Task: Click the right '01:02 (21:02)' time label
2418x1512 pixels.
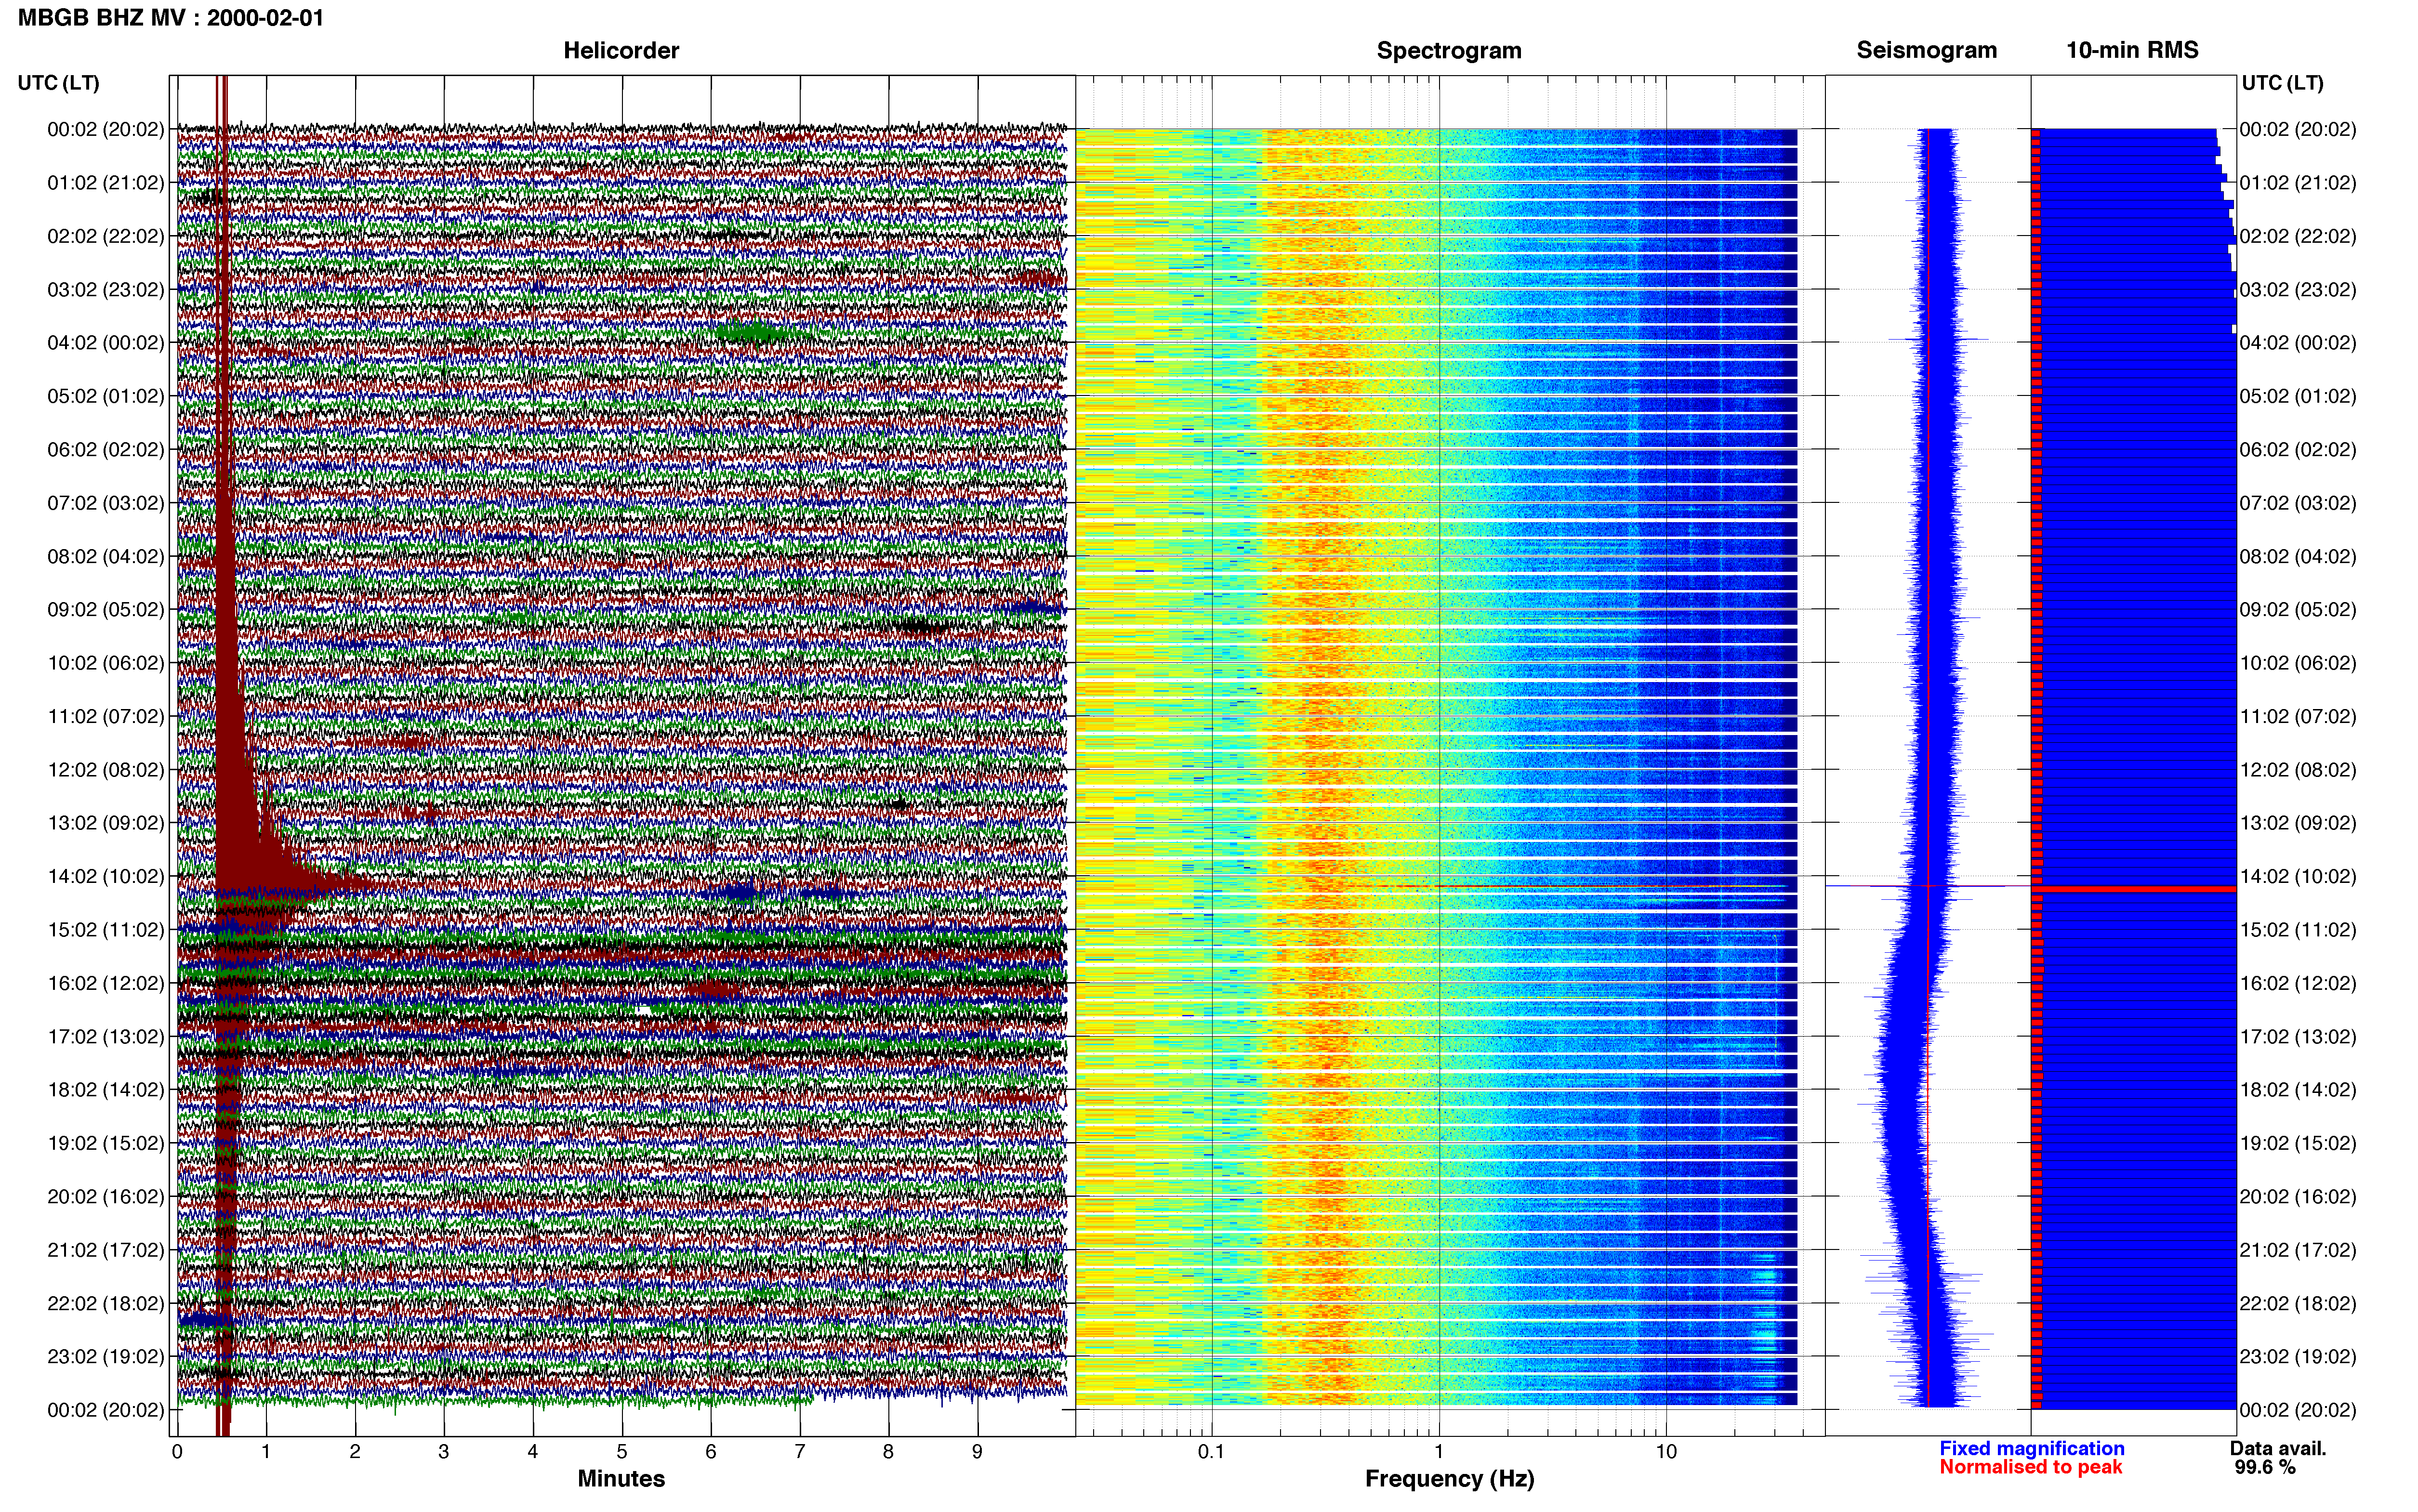Action: (2298, 183)
